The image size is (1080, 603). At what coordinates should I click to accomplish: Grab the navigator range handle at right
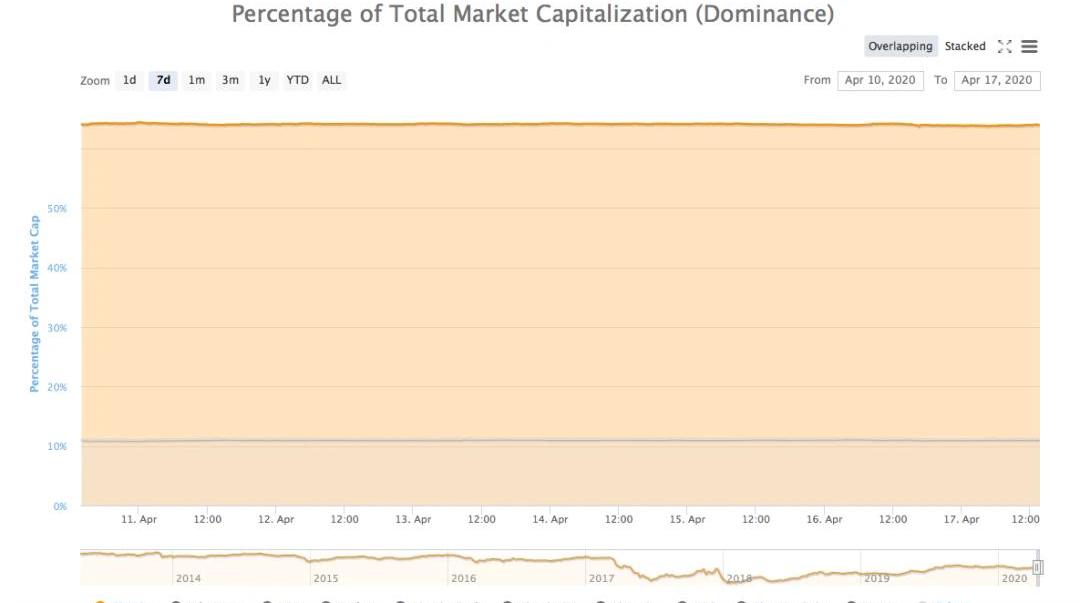tap(1038, 568)
